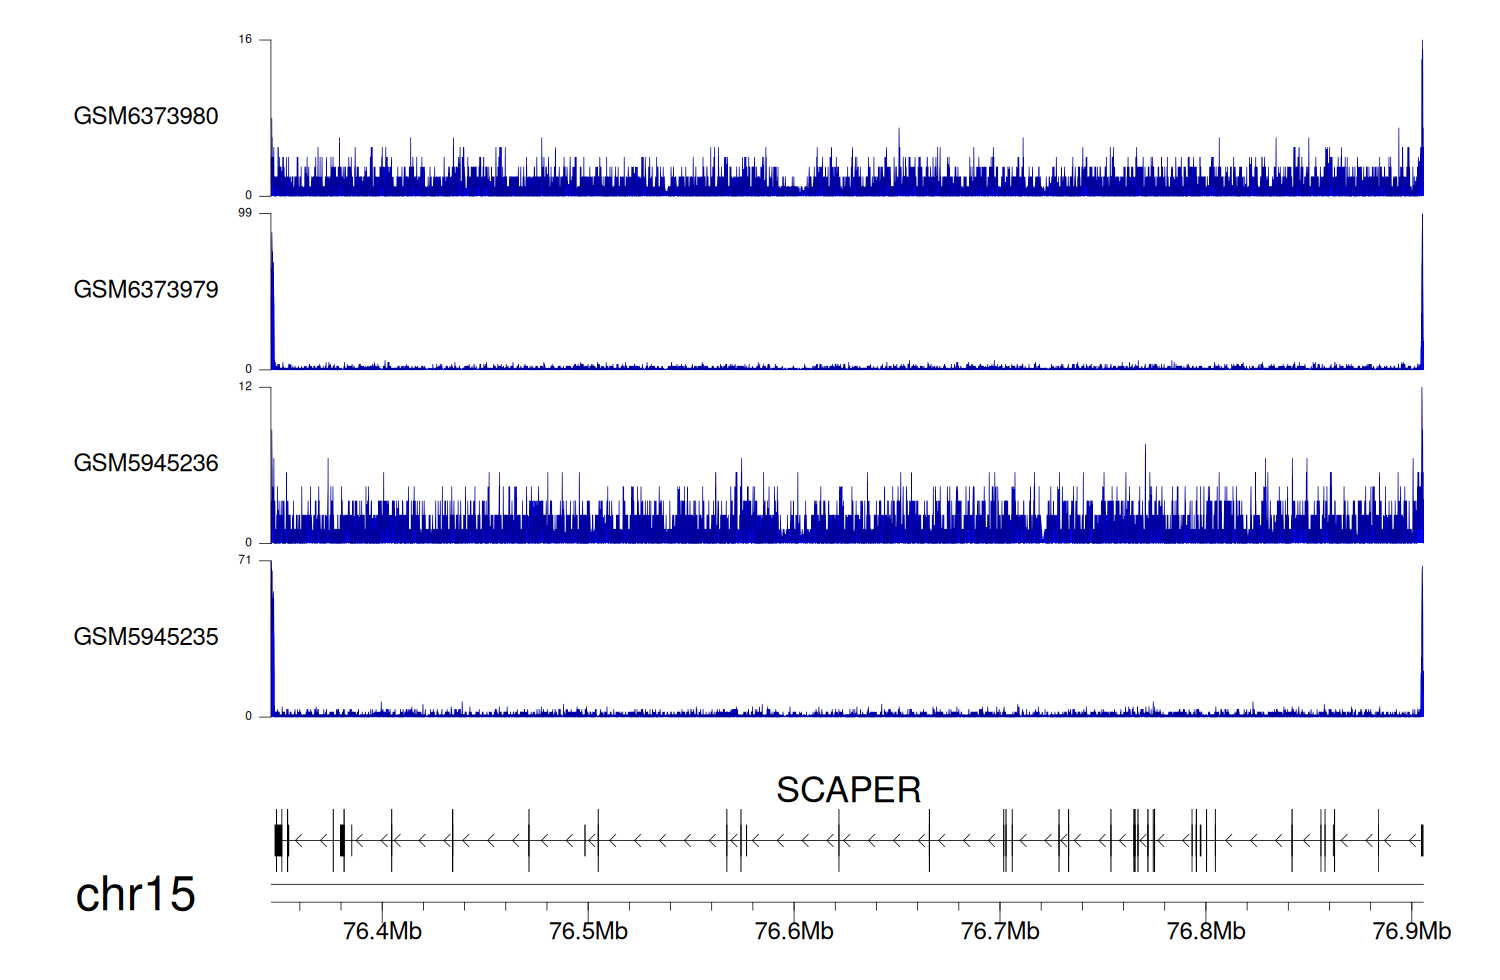
Task: Select the y-axis maximum value 12
Action: click(245, 387)
